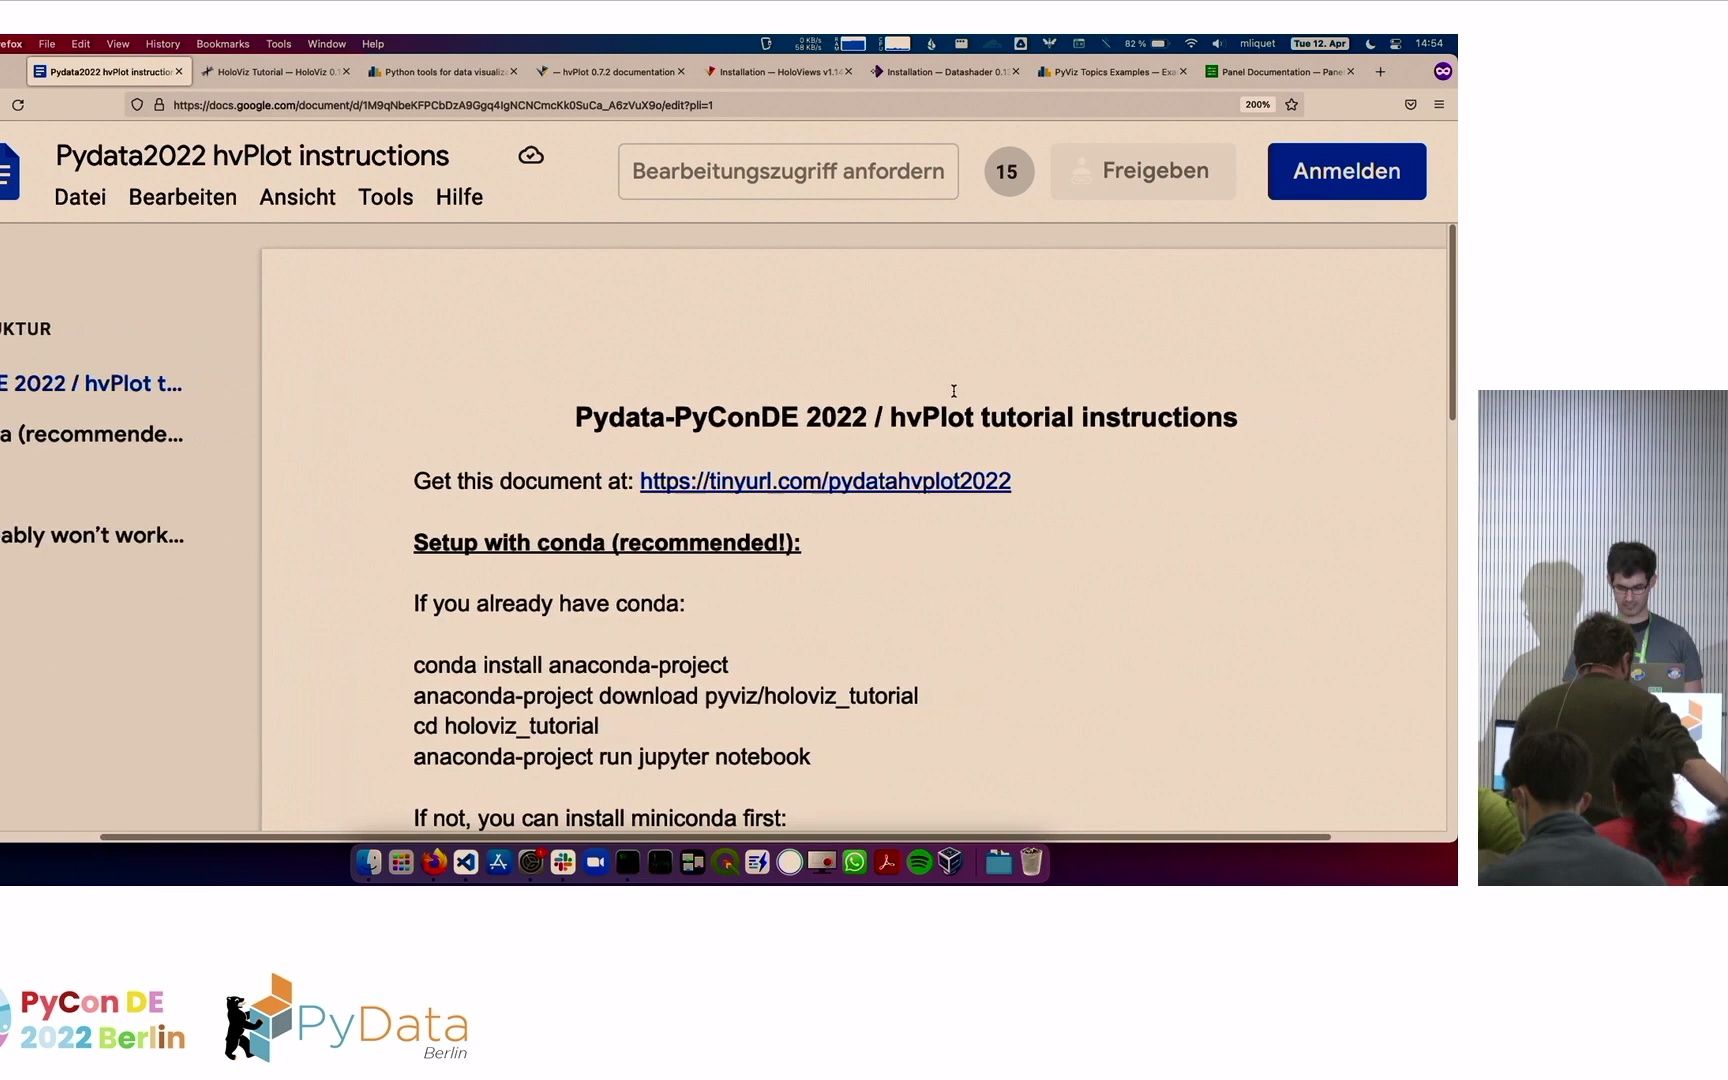Click the horizontal scrollbar at bottom
Image resolution: width=1728 pixels, height=1080 pixels.
[x=715, y=836]
